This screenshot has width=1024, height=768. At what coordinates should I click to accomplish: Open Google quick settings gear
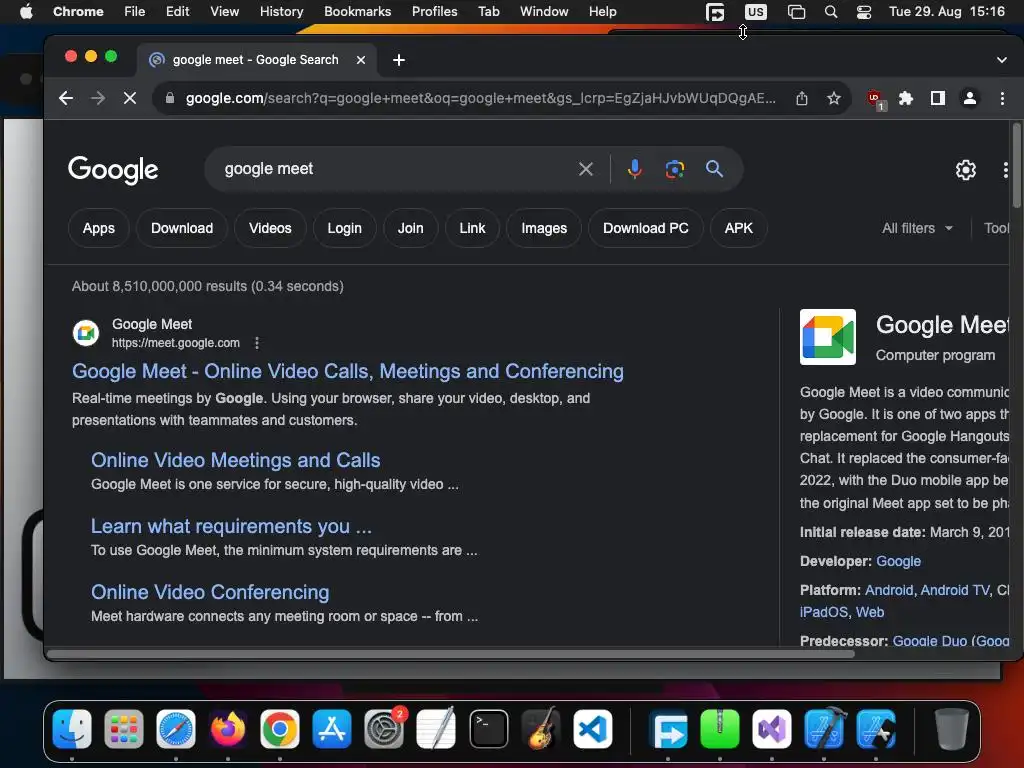coord(965,170)
